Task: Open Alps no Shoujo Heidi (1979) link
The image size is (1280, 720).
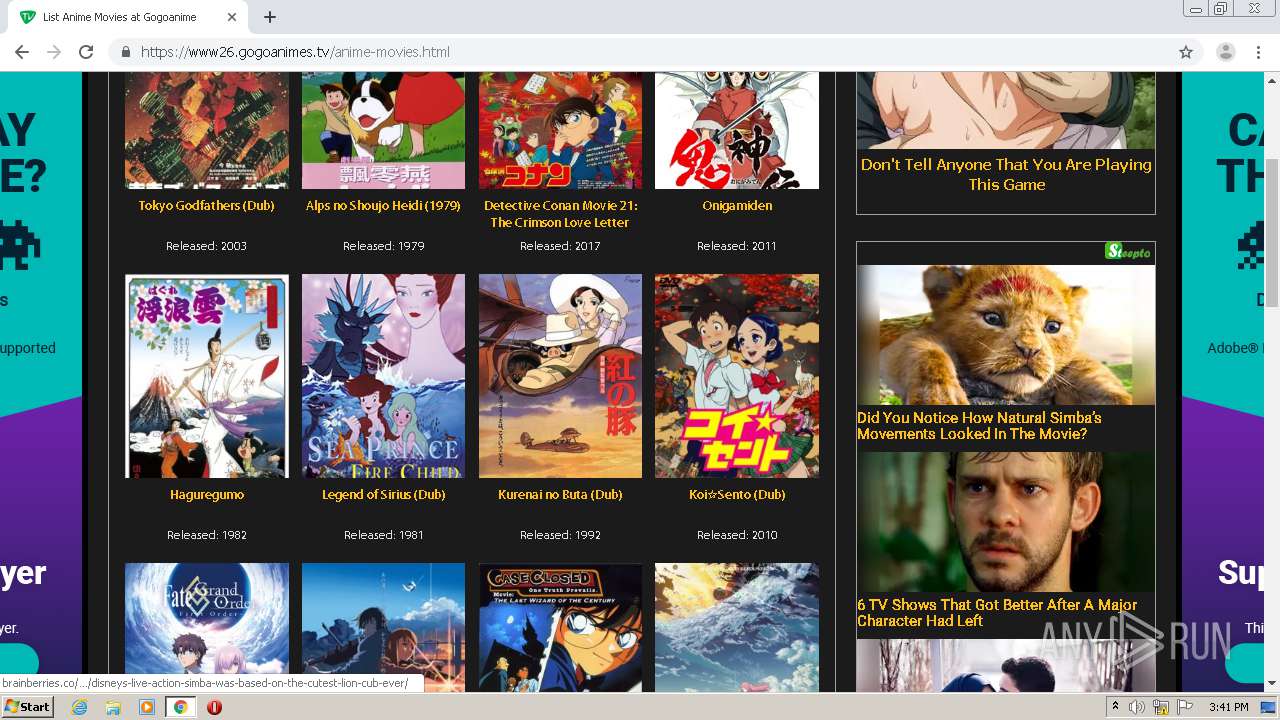Action: [383, 205]
